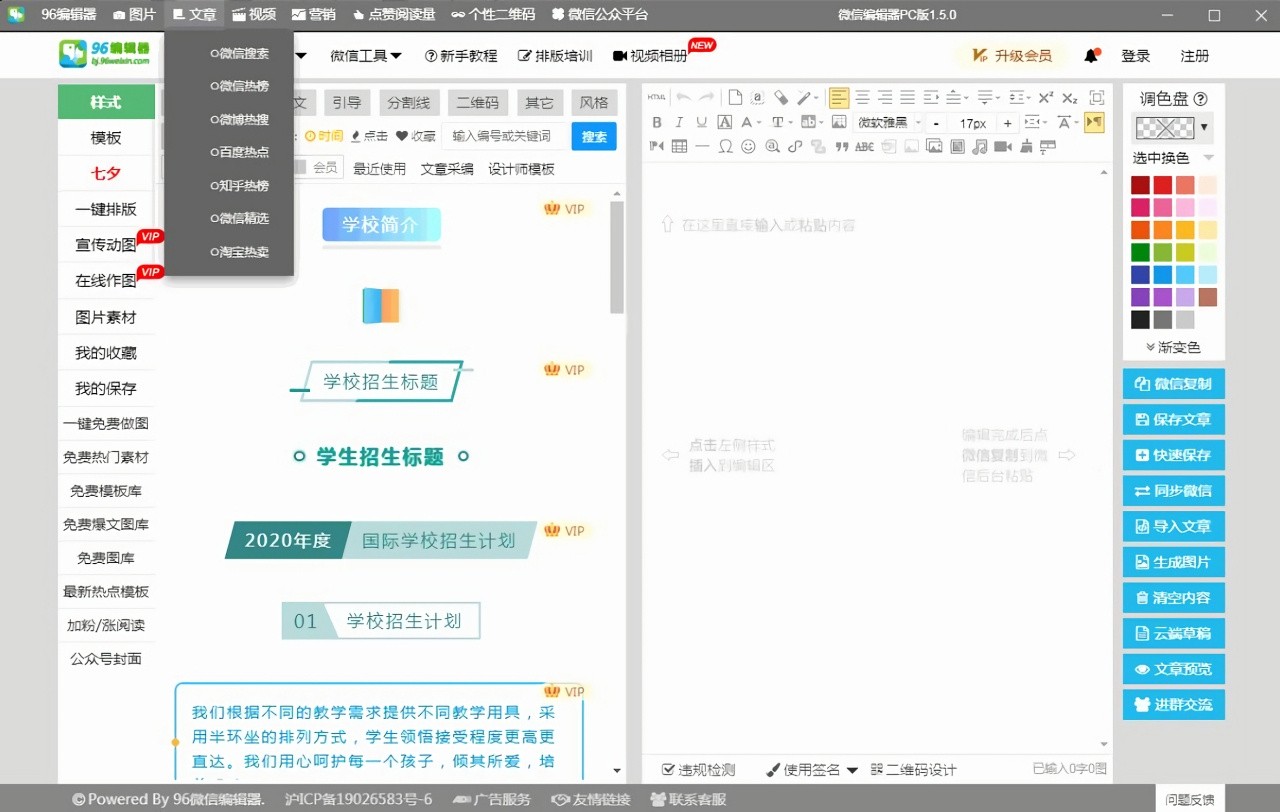Toggle the 收藏 heart filter

point(416,136)
